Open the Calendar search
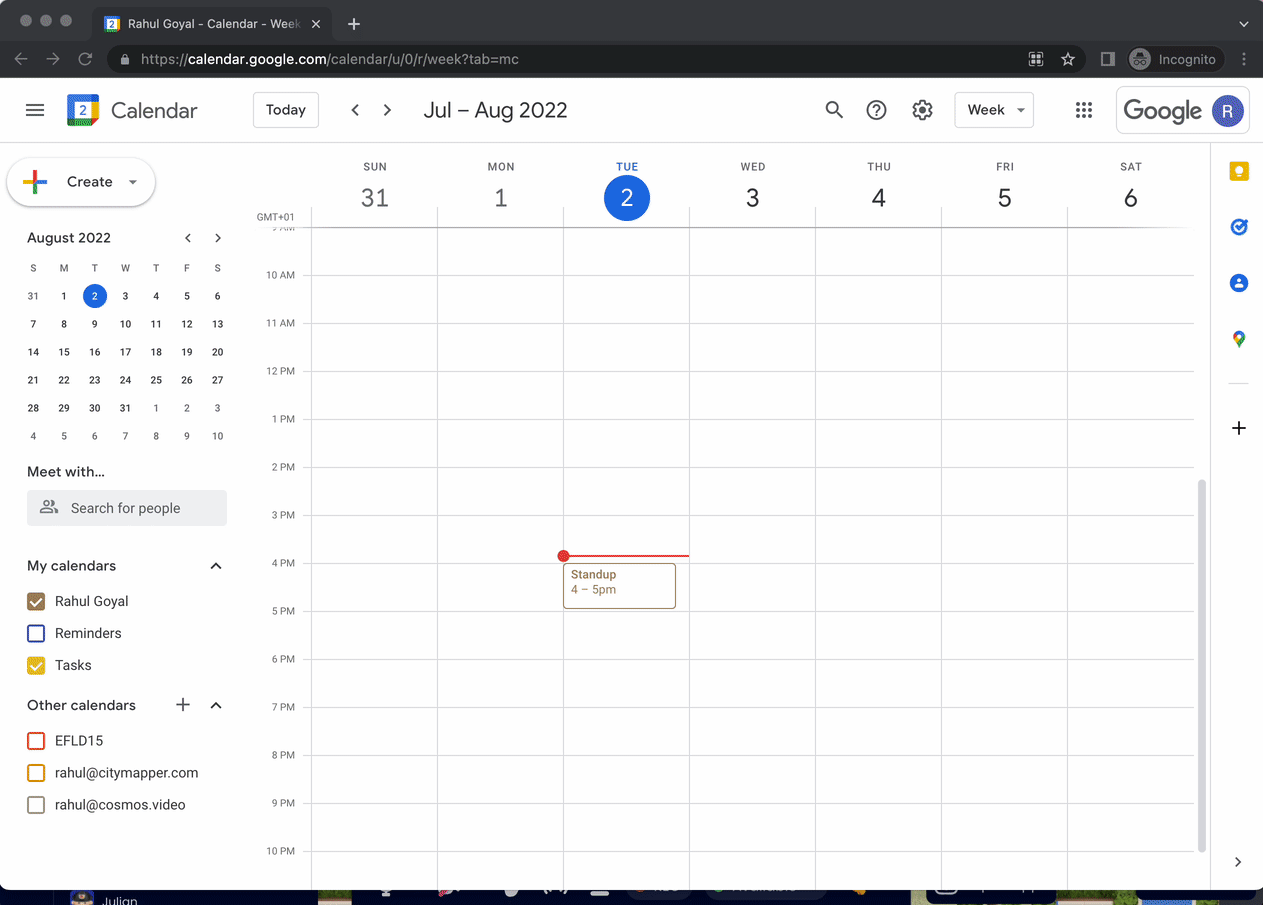 pyautogui.click(x=834, y=110)
